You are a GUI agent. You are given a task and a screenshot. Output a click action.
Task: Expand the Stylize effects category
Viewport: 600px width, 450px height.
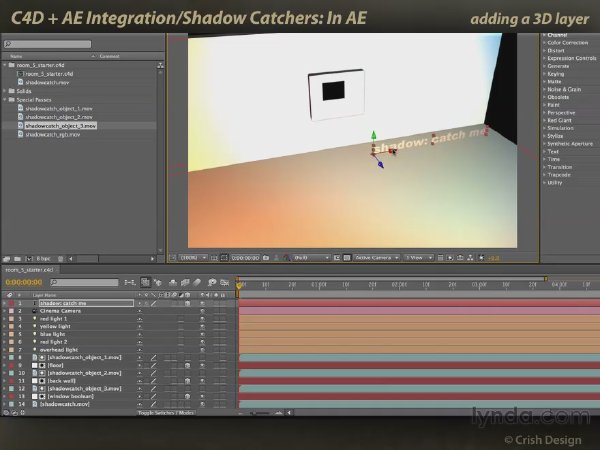point(544,136)
